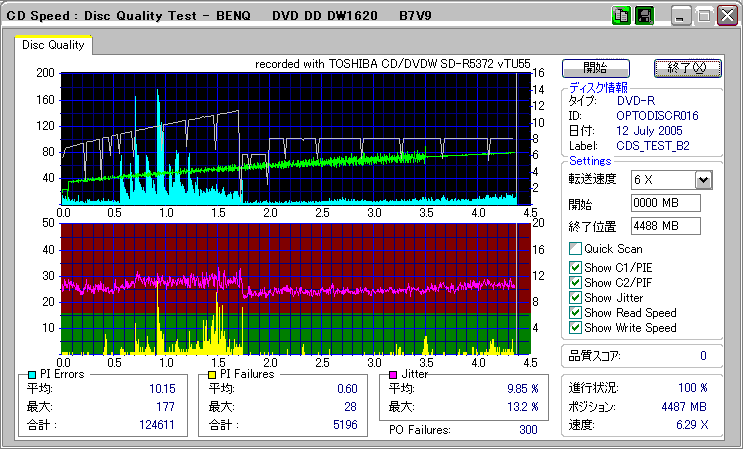Click the save floppy disk icon
Image resolution: width=743 pixels, height=449 pixels.
(x=644, y=16)
